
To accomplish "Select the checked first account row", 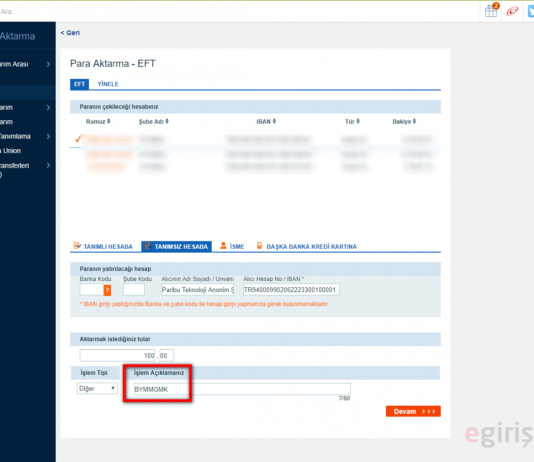I will click(255, 139).
